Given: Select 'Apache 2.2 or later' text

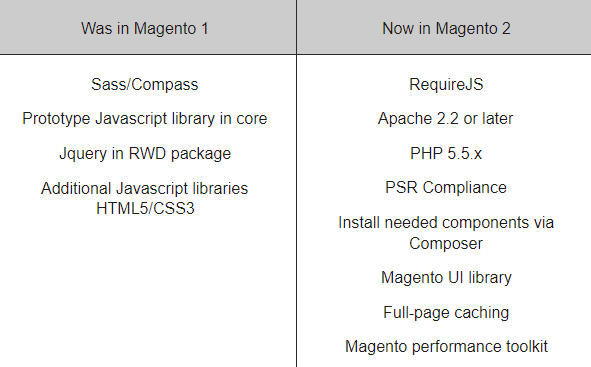Looking at the screenshot, I should [446, 119].
